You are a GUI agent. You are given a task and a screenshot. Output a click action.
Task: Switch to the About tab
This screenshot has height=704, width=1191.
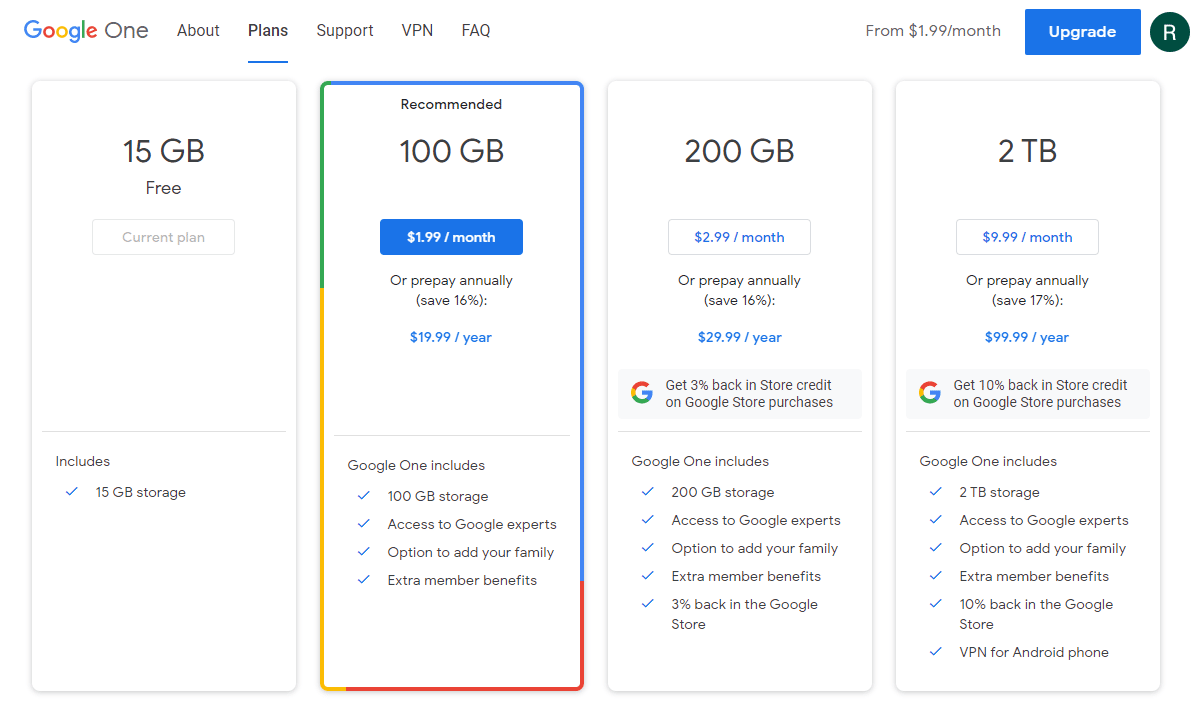pyautogui.click(x=198, y=30)
